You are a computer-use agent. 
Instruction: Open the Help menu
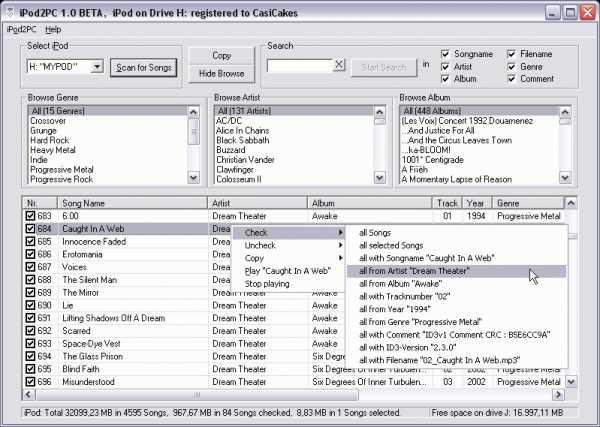(x=53, y=29)
